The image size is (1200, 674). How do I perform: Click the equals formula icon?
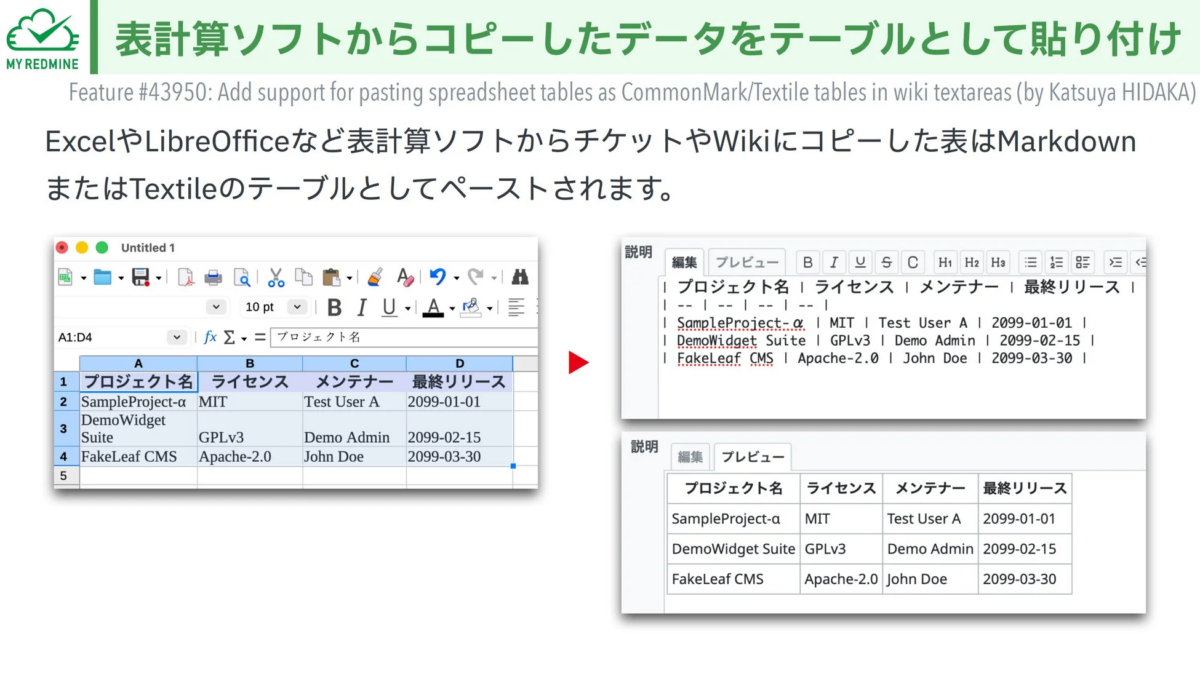[x=260, y=338]
